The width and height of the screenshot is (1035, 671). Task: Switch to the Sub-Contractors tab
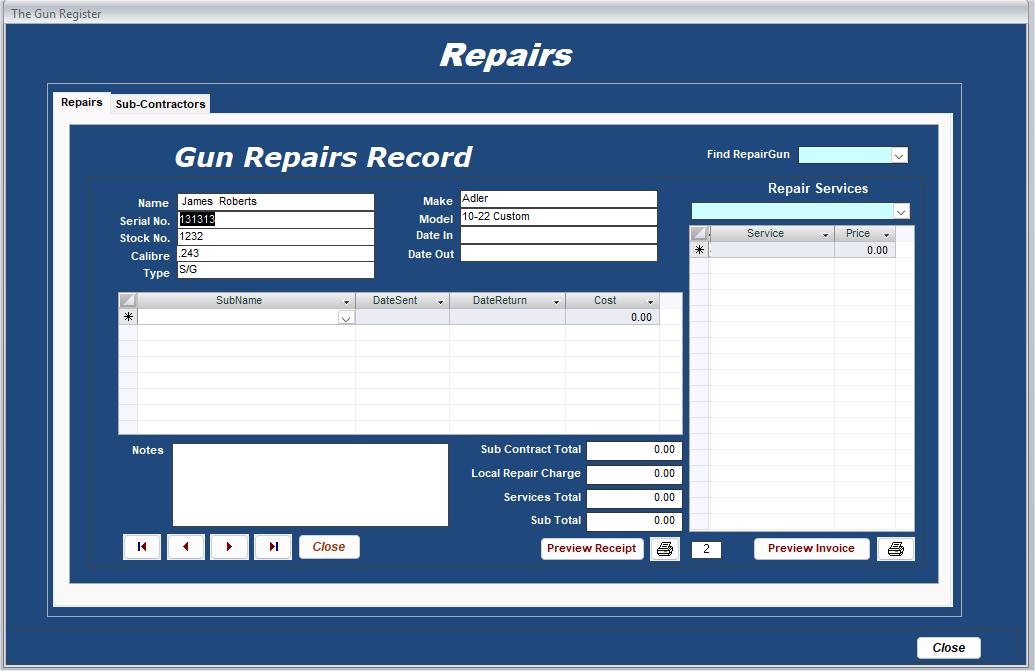click(x=159, y=103)
